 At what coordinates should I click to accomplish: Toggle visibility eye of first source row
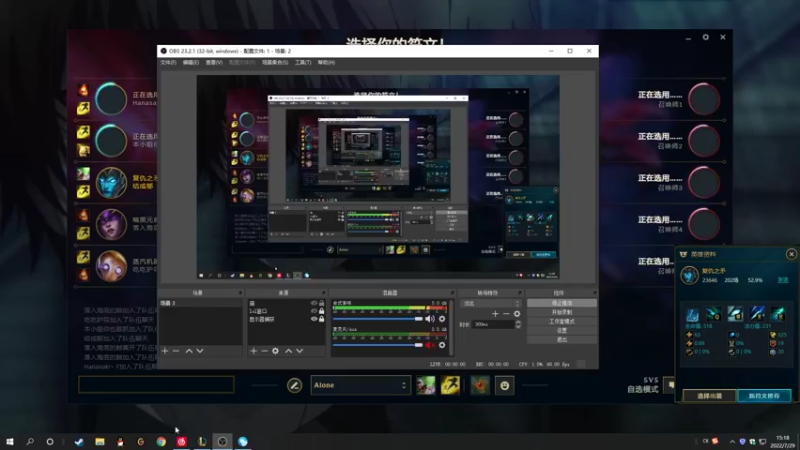click(314, 303)
